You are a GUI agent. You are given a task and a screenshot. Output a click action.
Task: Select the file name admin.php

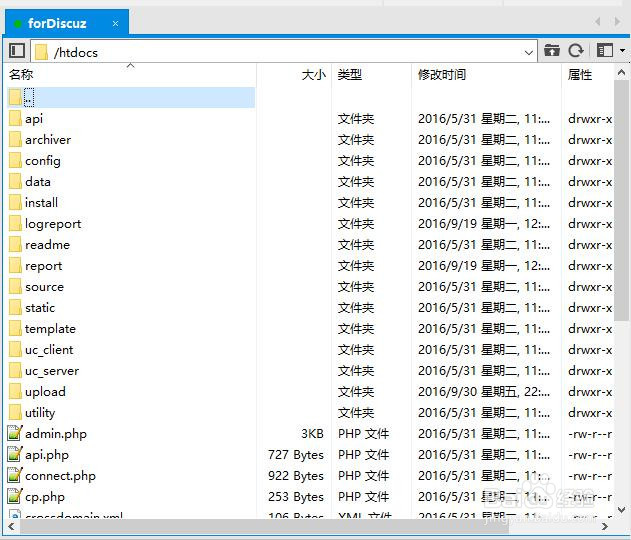[56, 434]
